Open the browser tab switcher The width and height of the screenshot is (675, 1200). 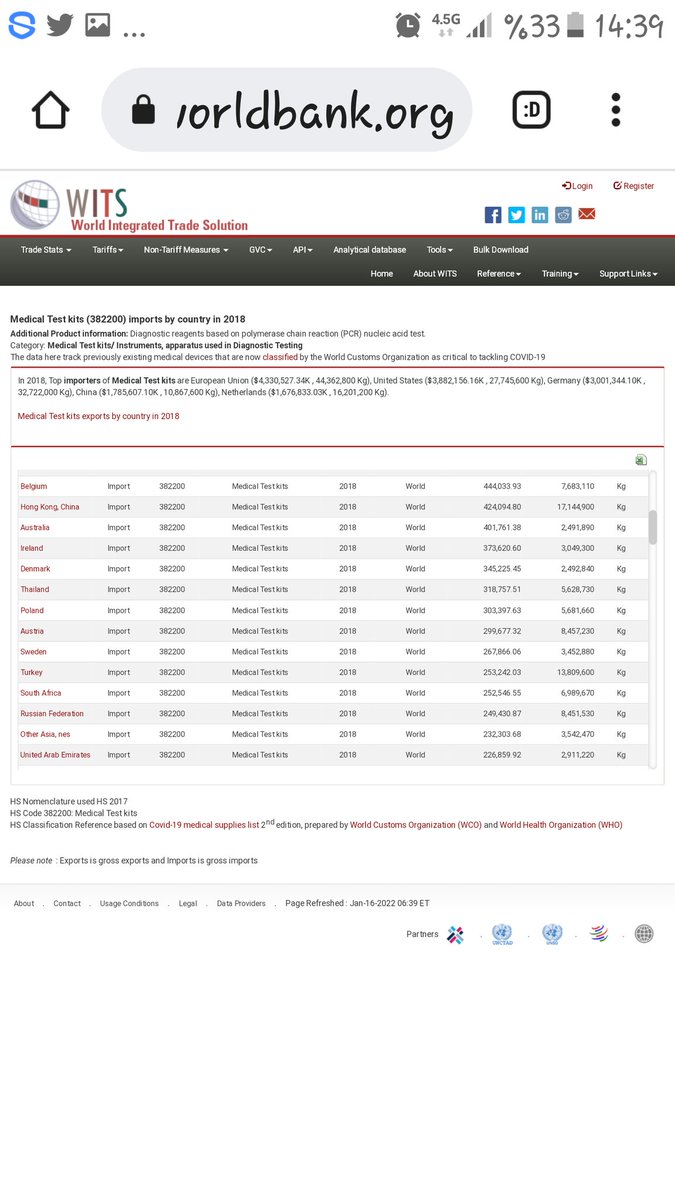pos(531,110)
